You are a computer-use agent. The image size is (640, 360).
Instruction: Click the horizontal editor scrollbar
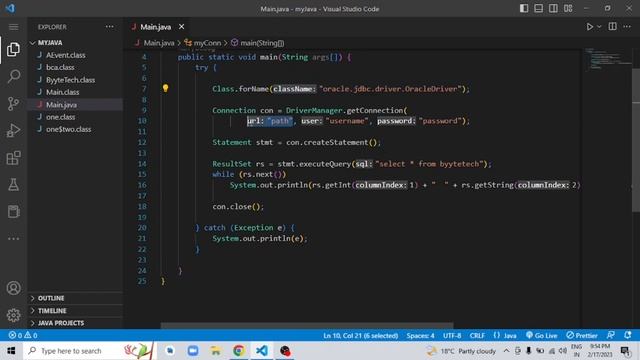(307, 325)
